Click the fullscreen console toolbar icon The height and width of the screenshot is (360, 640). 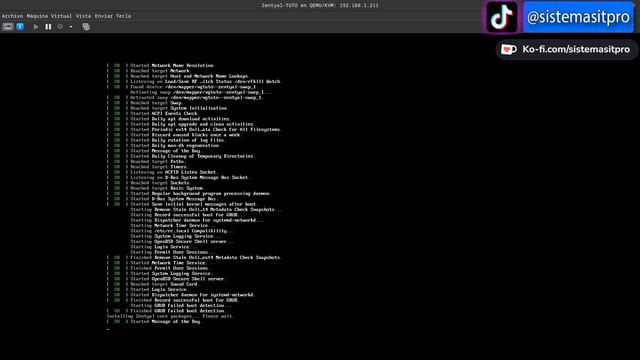click(86, 27)
